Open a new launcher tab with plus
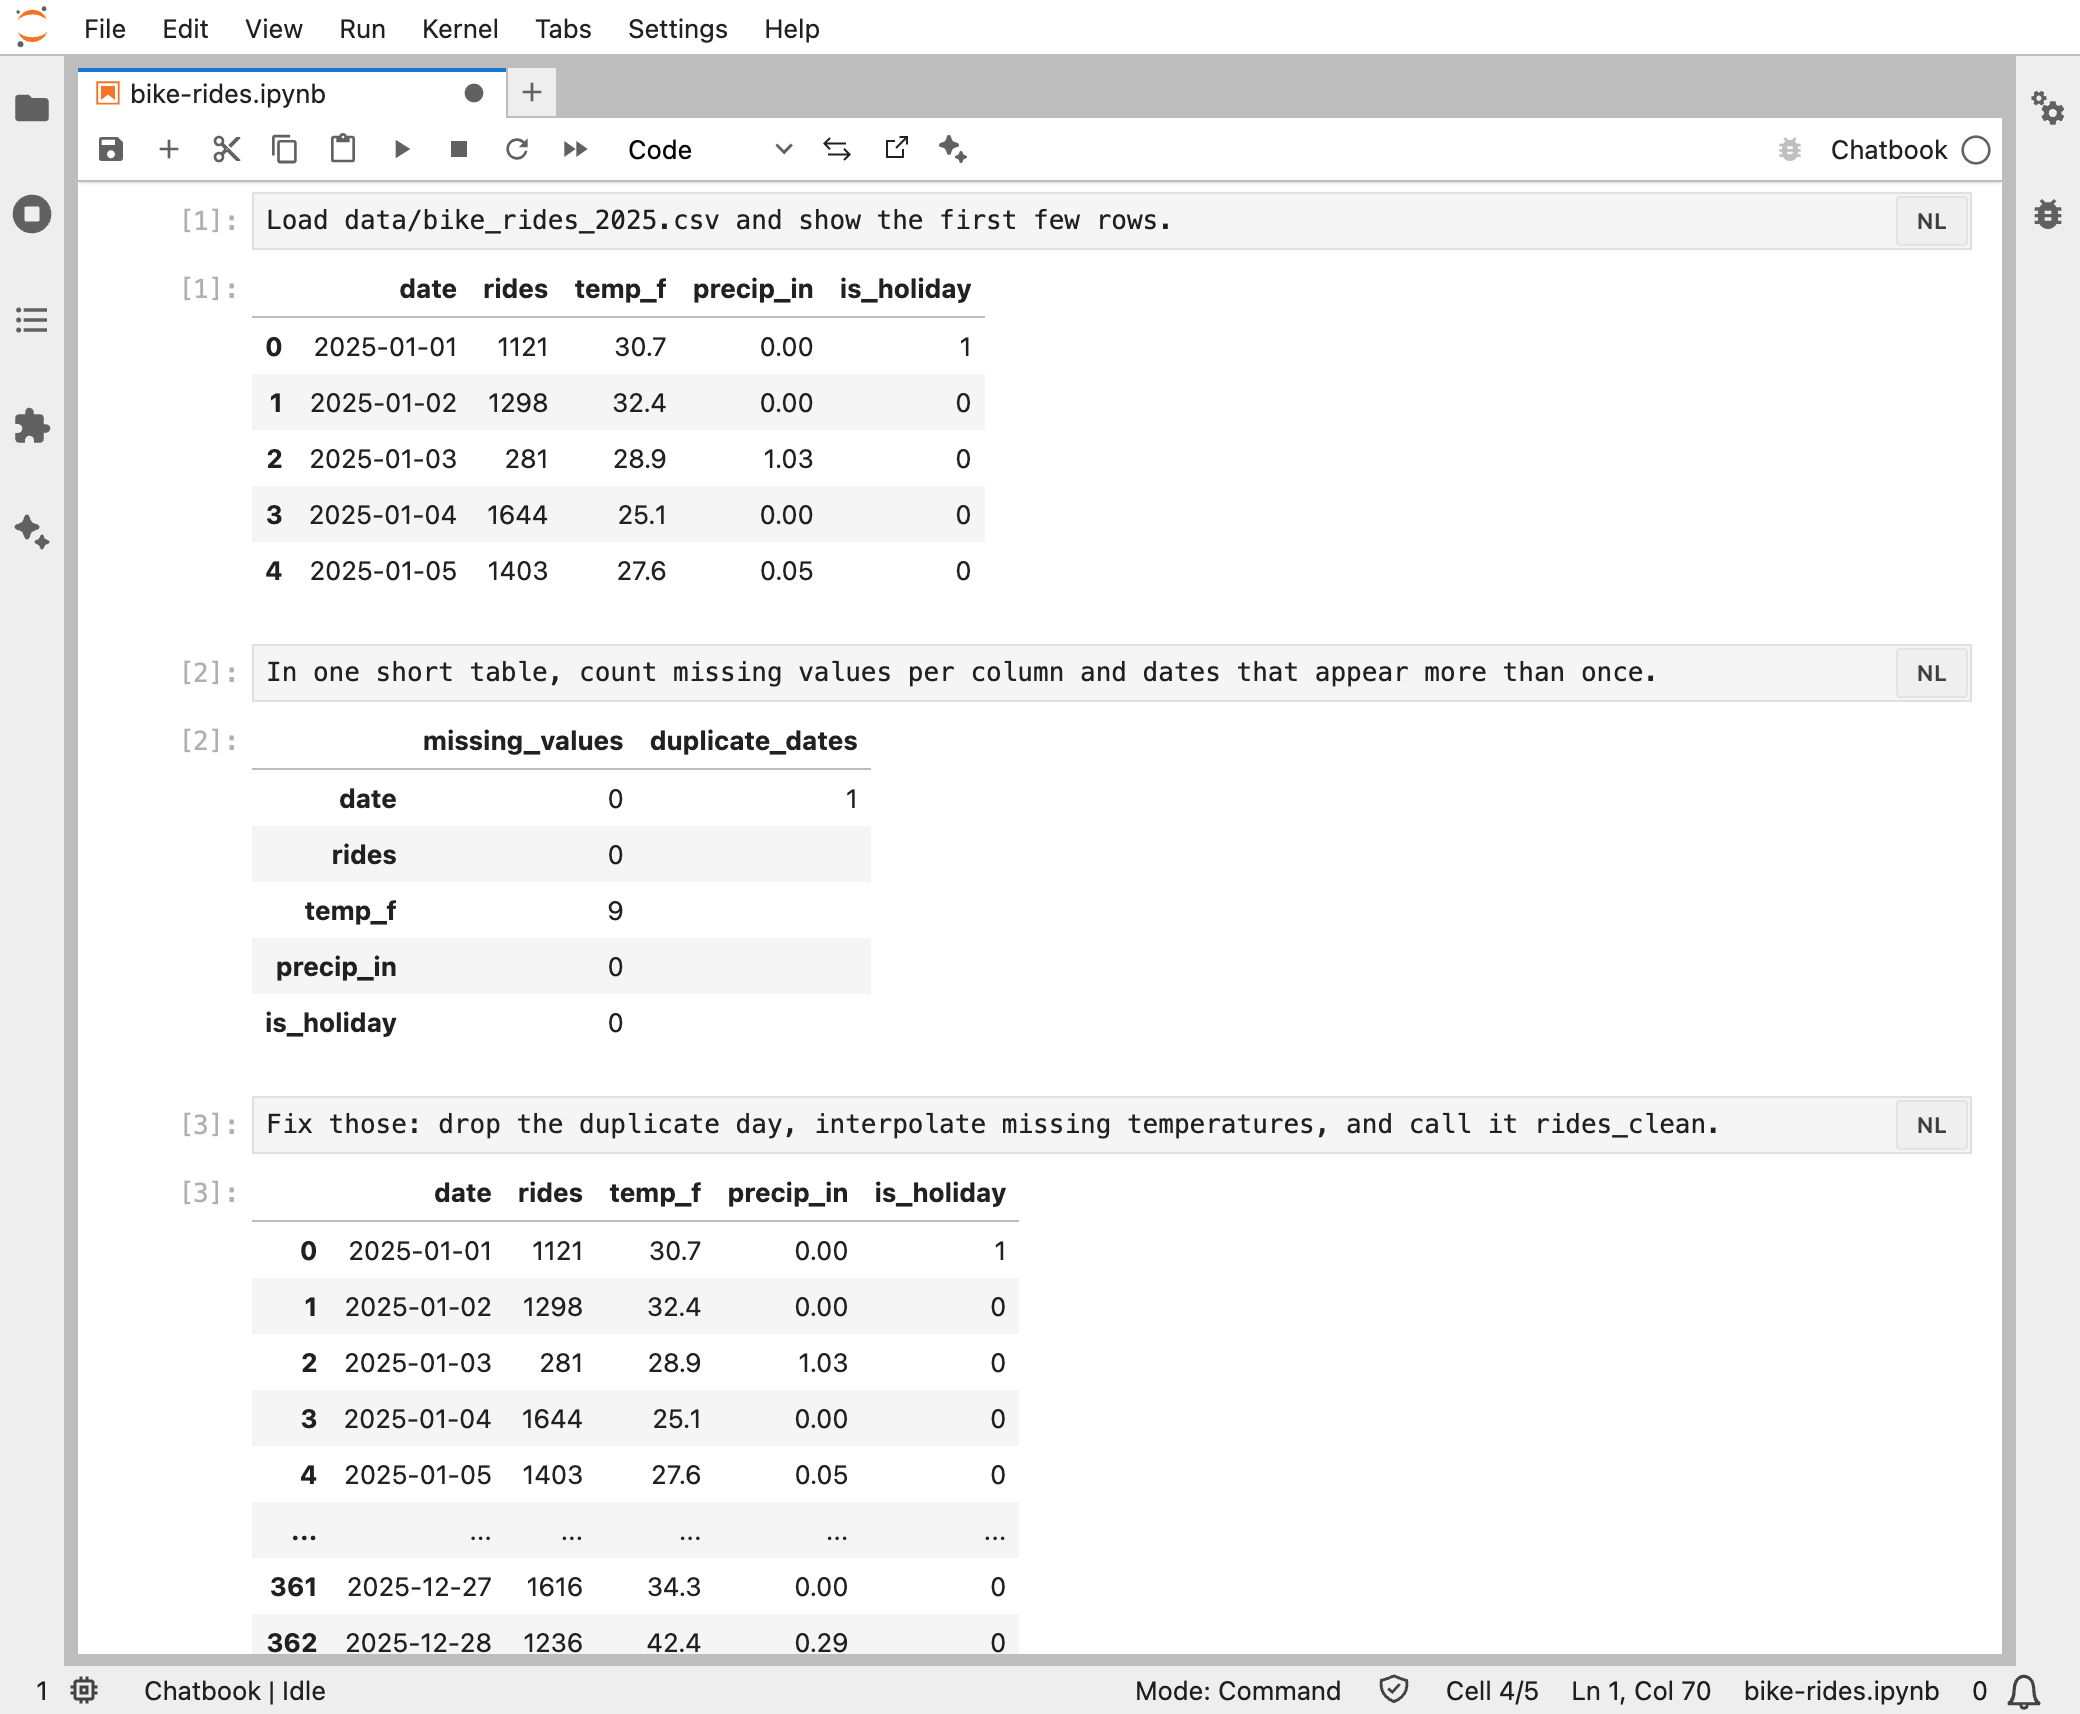This screenshot has width=2080, height=1714. [532, 93]
